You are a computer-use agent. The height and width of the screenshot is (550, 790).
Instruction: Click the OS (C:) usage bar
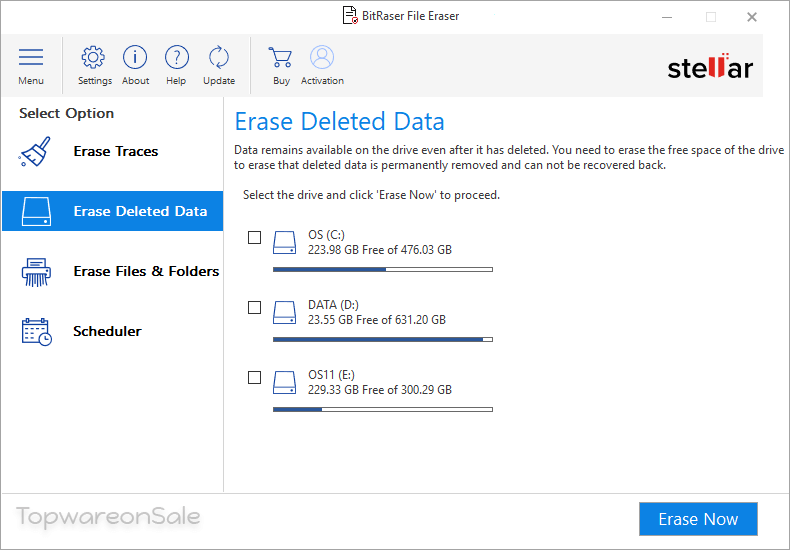click(383, 269)
